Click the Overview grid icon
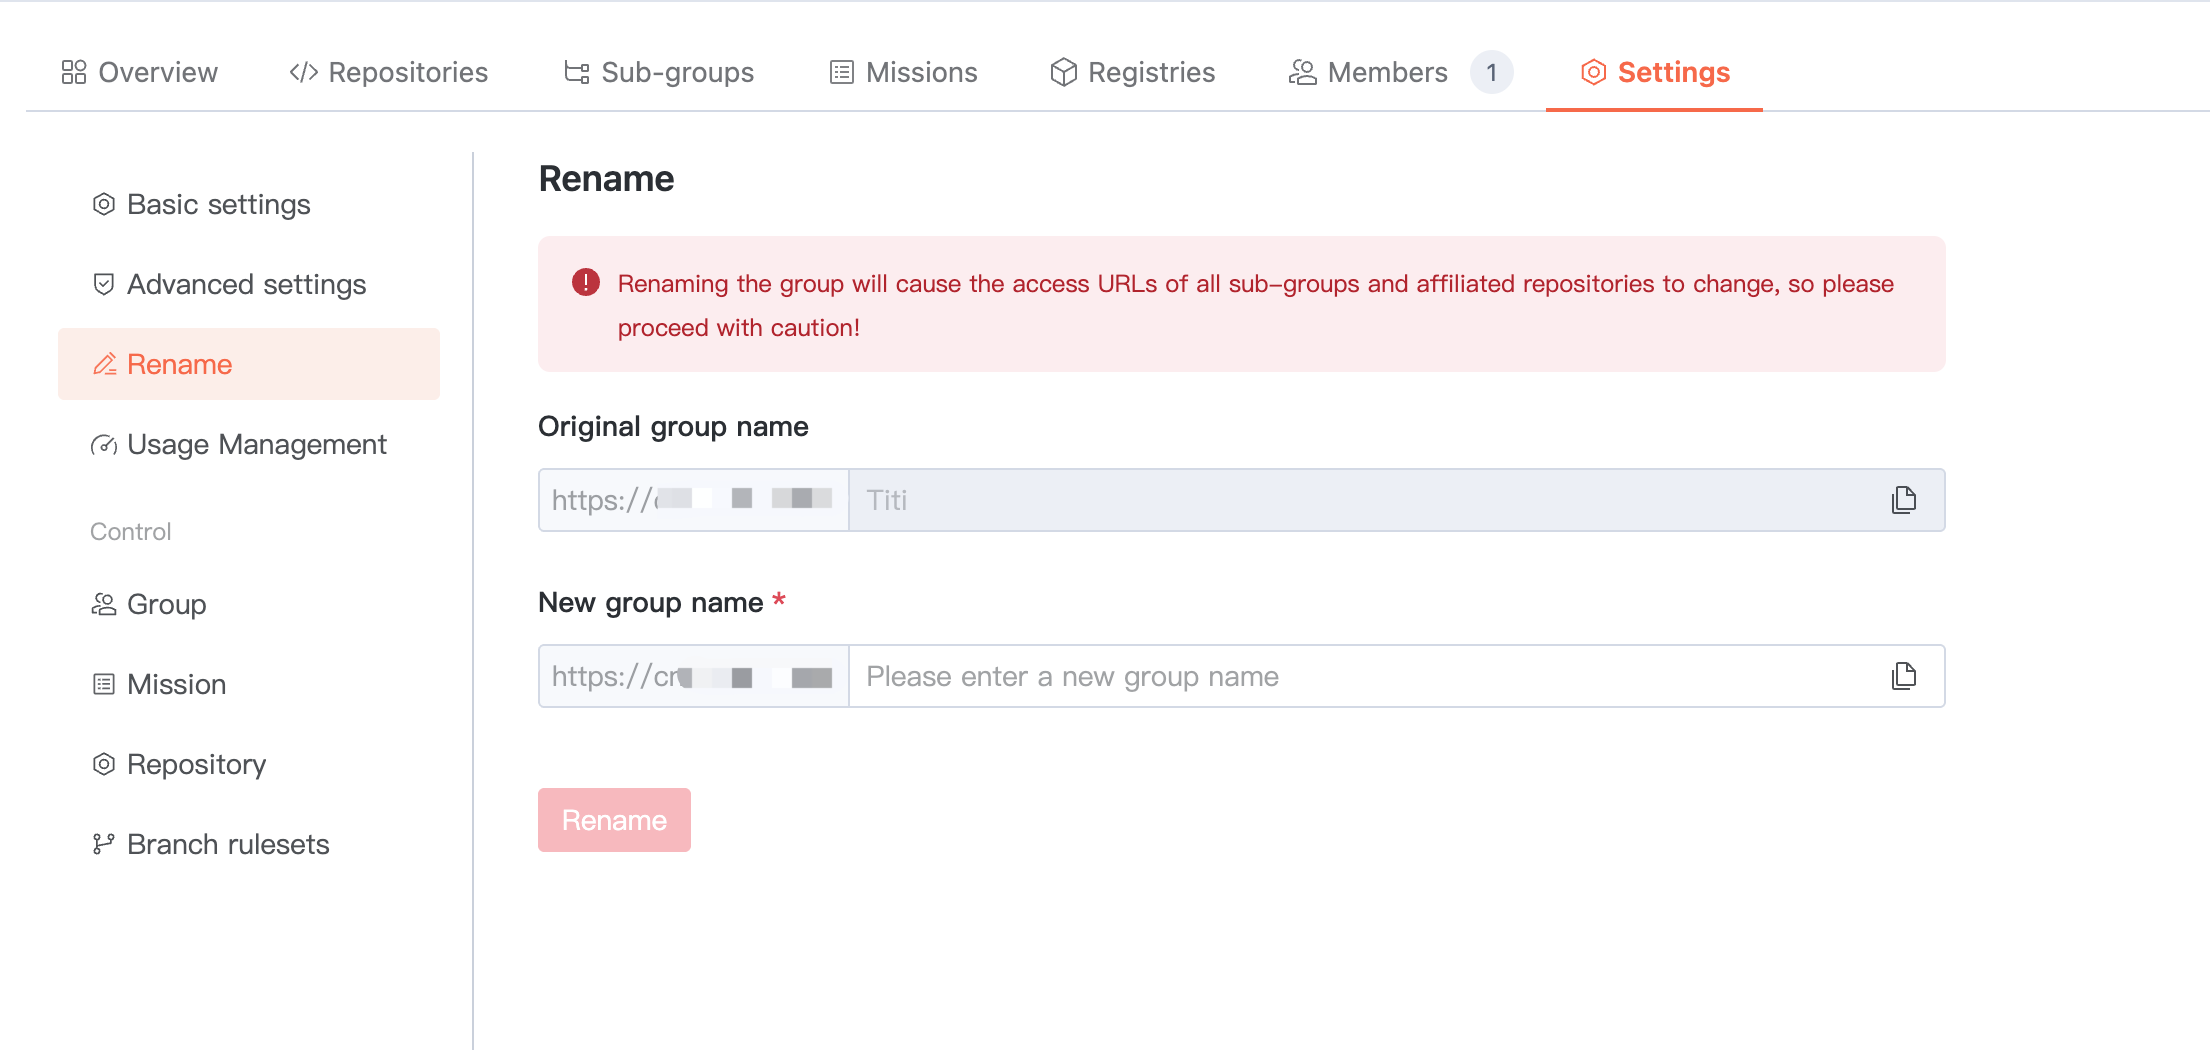Image resolution: width=2210 pixels, height=1050 pixels. tap(74, 72)
